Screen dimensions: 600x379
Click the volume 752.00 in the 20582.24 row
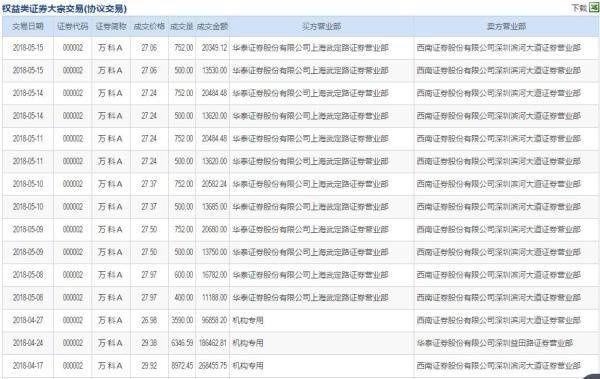point(184,184)
